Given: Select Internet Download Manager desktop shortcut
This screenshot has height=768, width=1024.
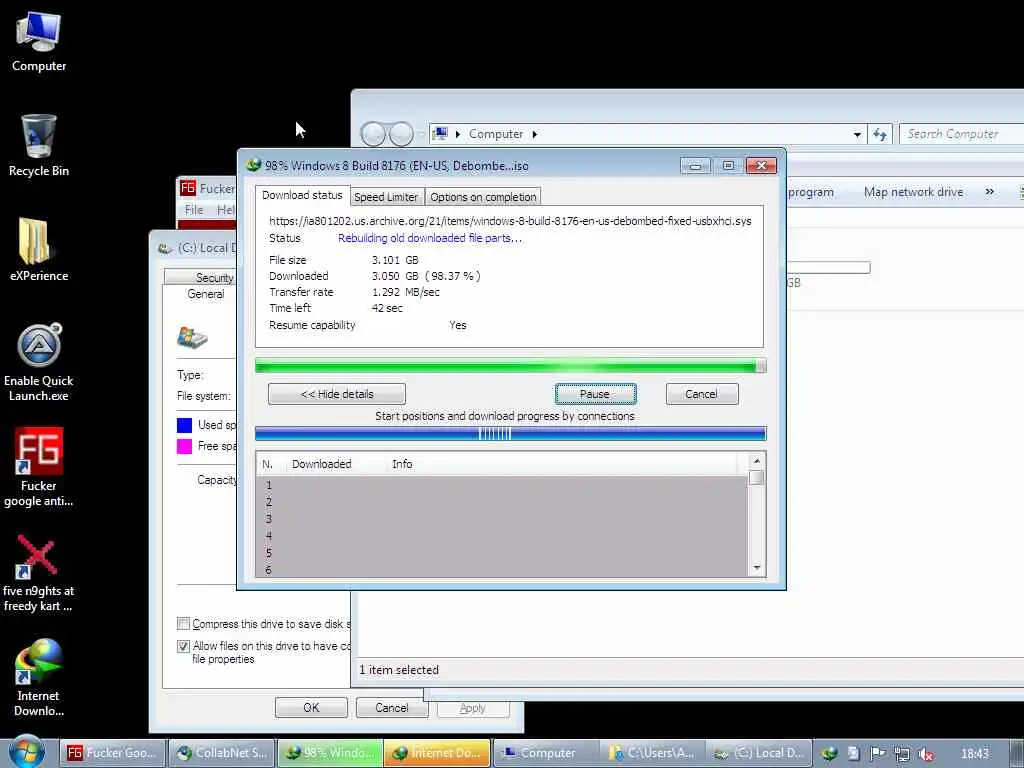Looking at the screenshot, I should point(39,678).
